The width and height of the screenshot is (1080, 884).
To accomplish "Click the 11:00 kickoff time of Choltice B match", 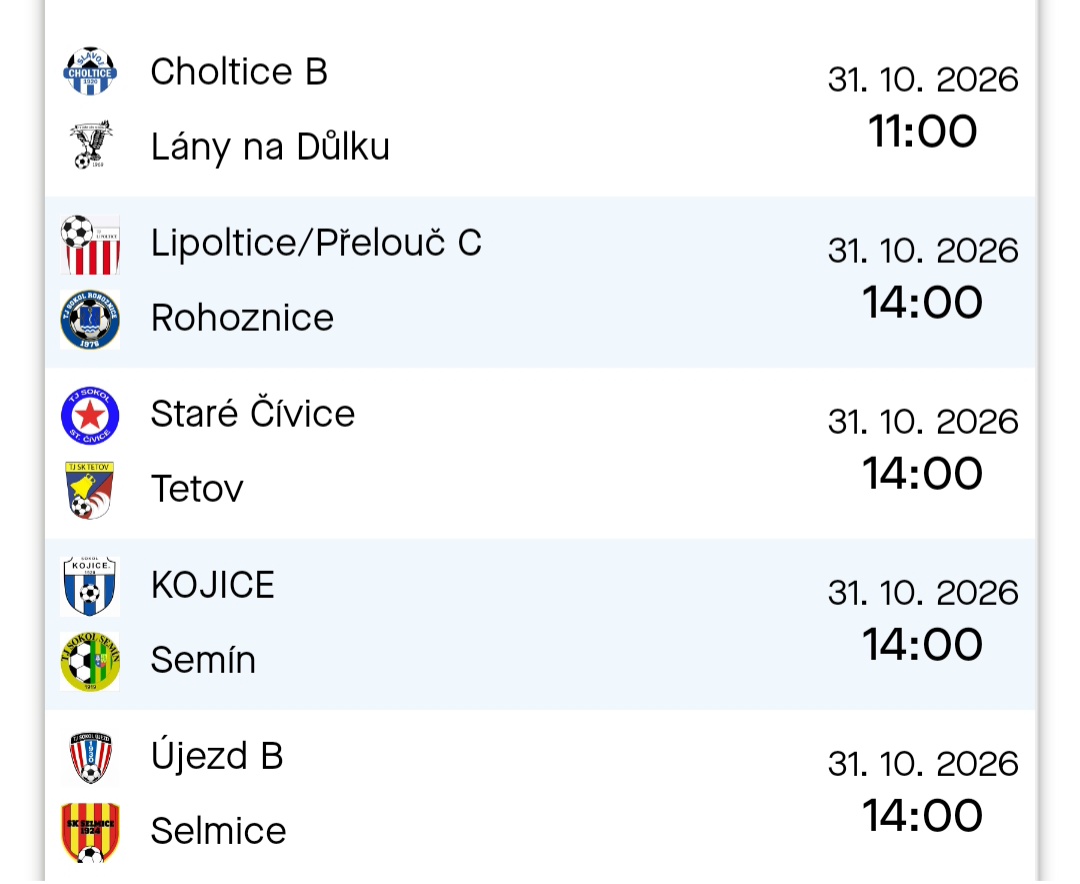I will pos(923,131).
